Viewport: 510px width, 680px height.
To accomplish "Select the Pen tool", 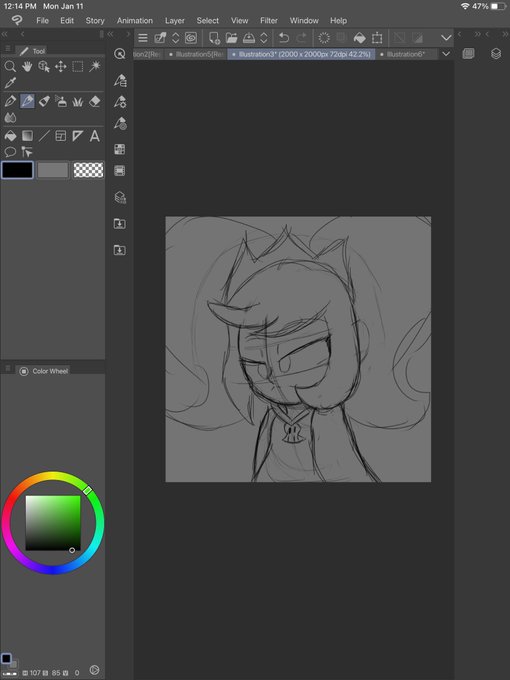I will click(x=10, y=101).
